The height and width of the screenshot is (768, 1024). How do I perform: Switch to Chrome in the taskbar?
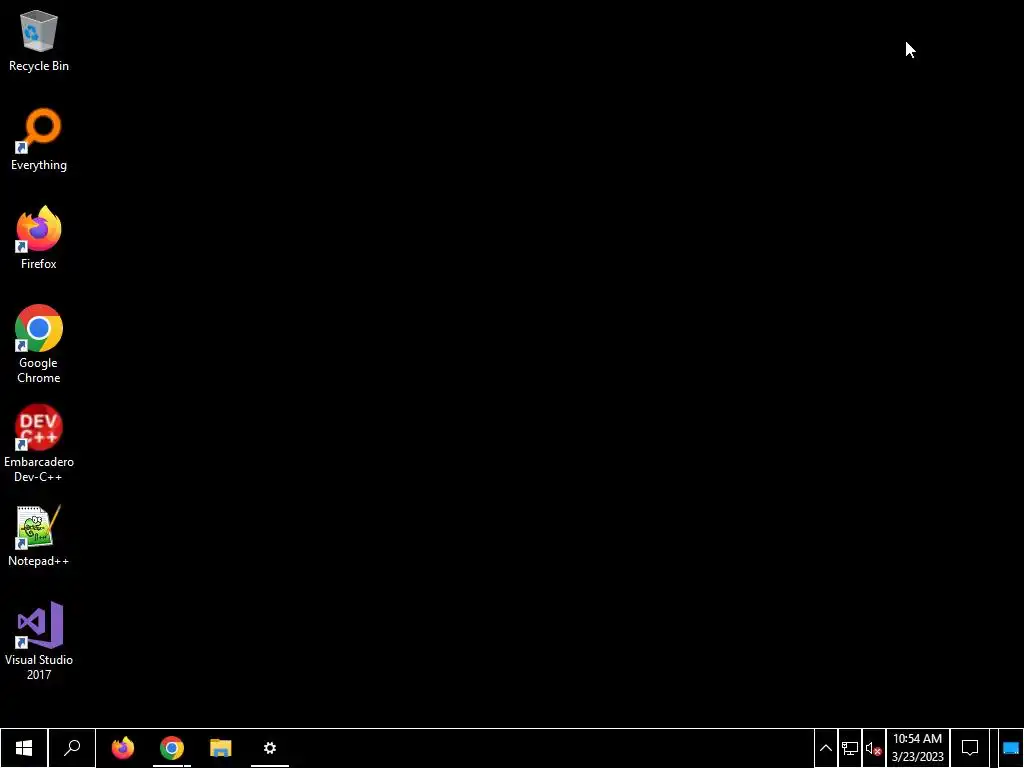(x=172, y=748)
